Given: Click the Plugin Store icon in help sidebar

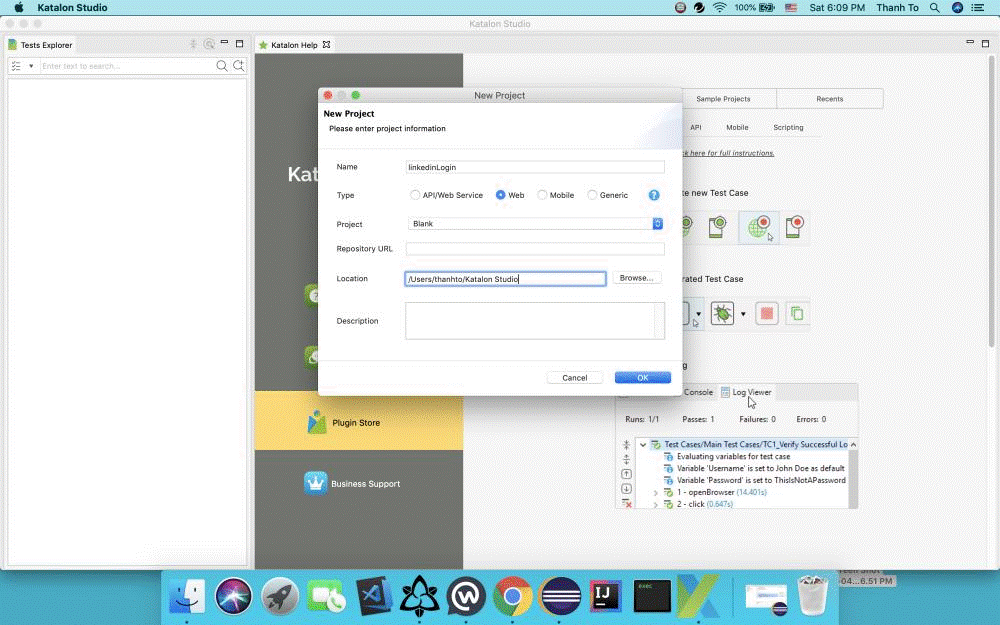Looking at the screenshot, I should click(x=316, y=422).
